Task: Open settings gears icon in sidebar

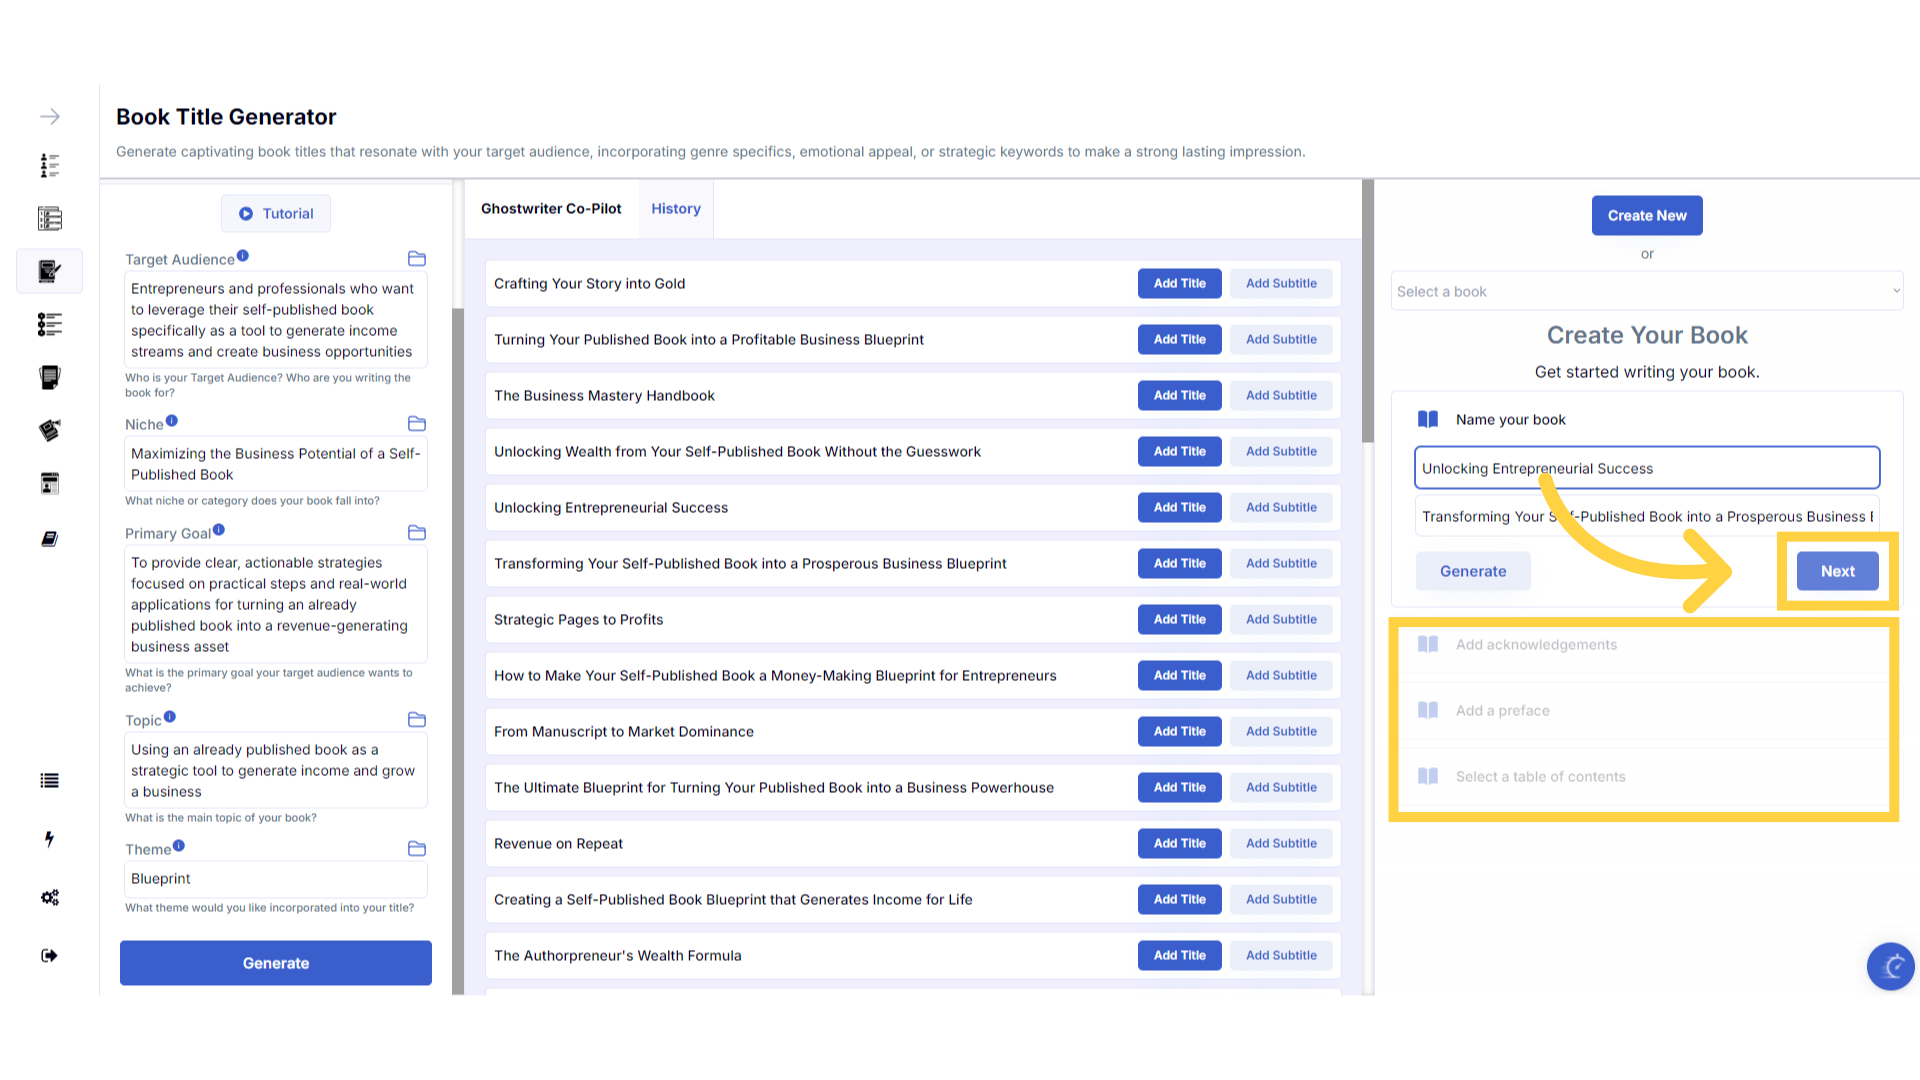Action: coord(49,897)
